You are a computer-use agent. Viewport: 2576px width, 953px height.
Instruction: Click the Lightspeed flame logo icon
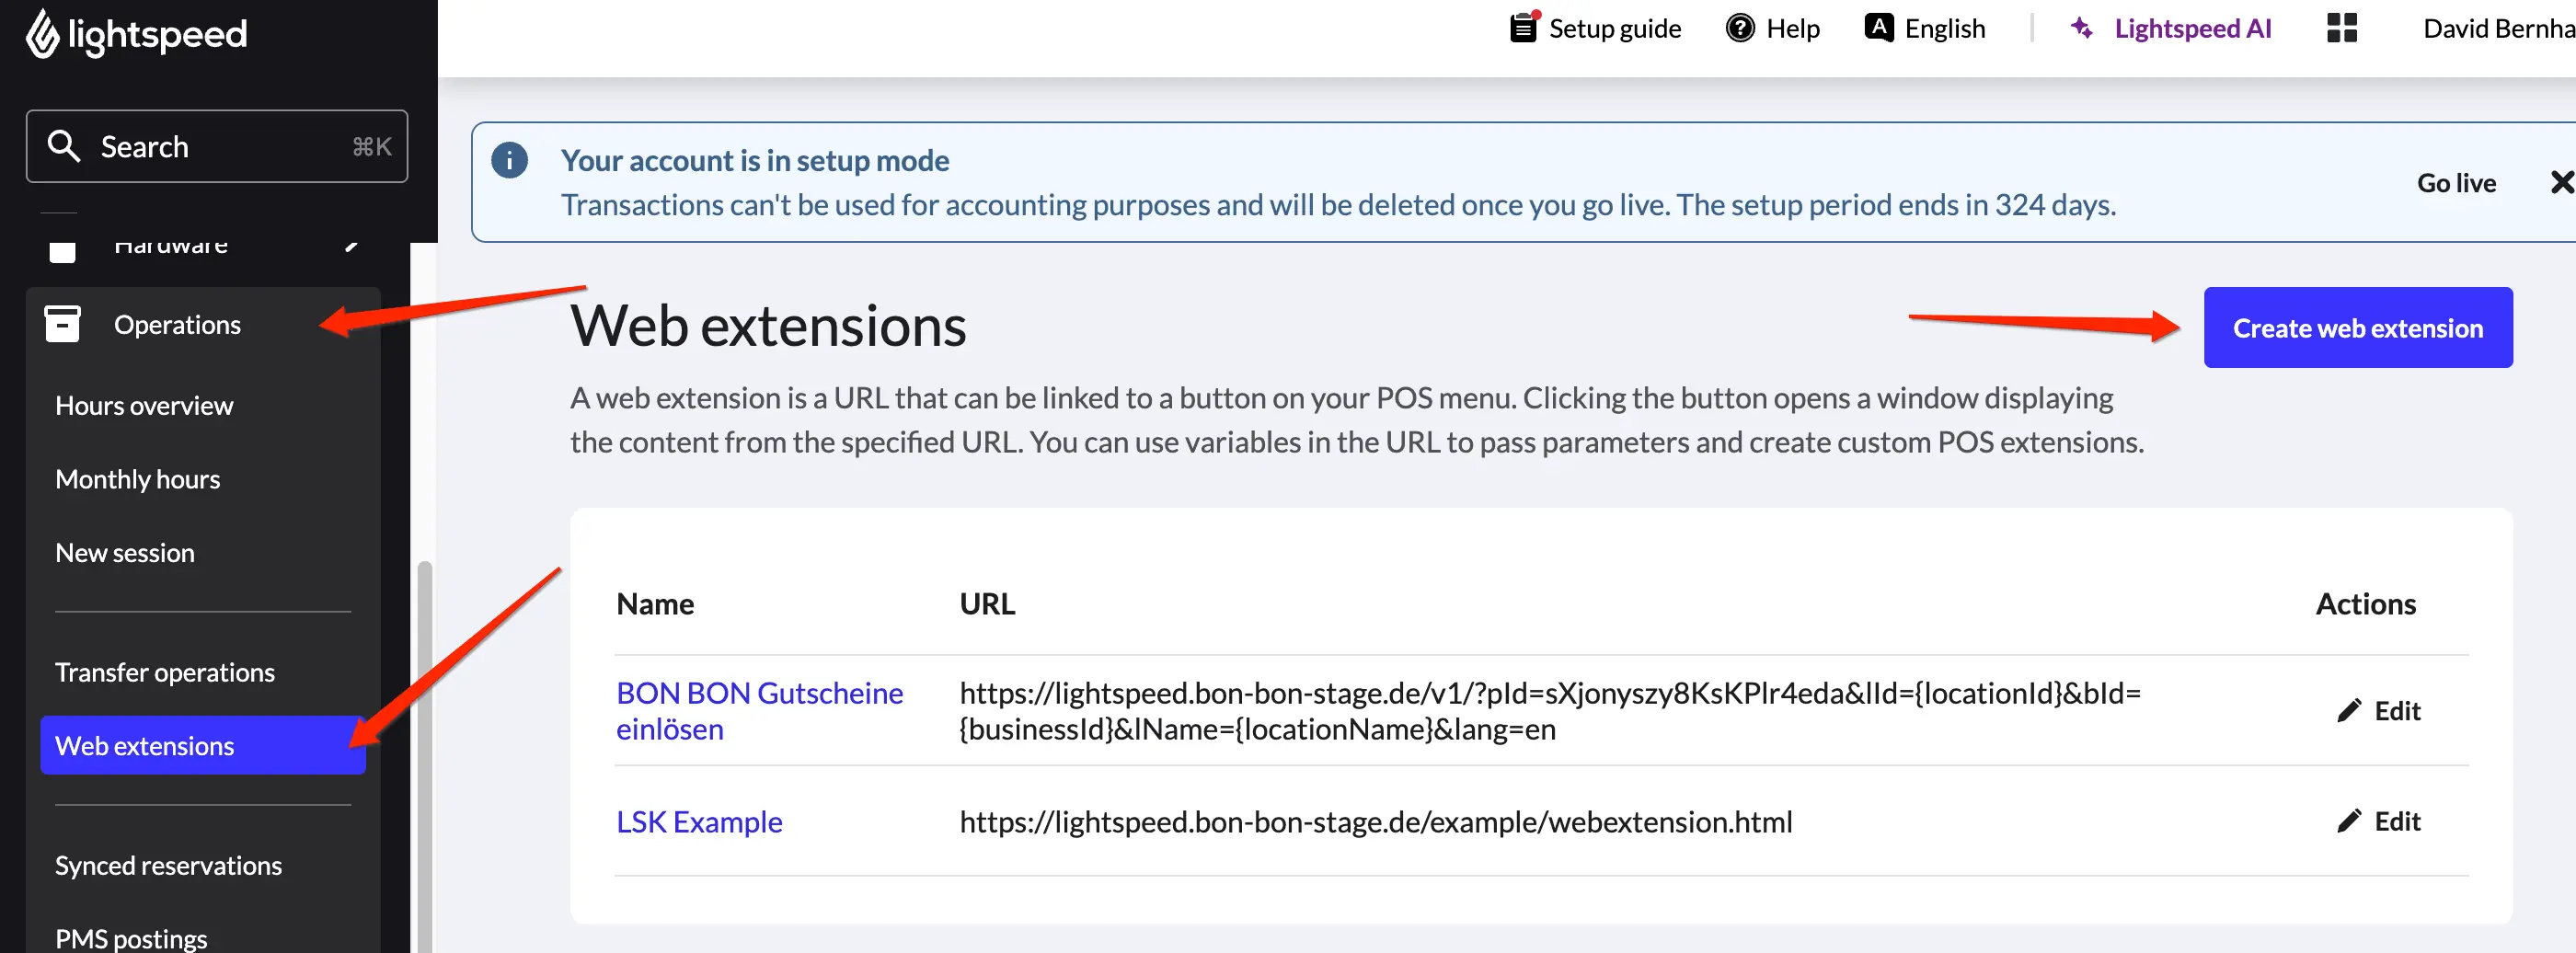click(42, 34)
